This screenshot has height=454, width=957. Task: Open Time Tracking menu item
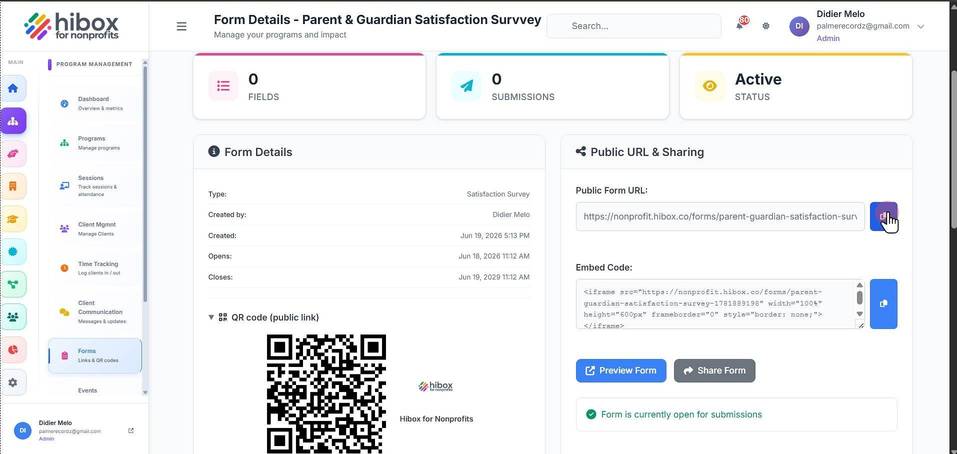(93, 268)
